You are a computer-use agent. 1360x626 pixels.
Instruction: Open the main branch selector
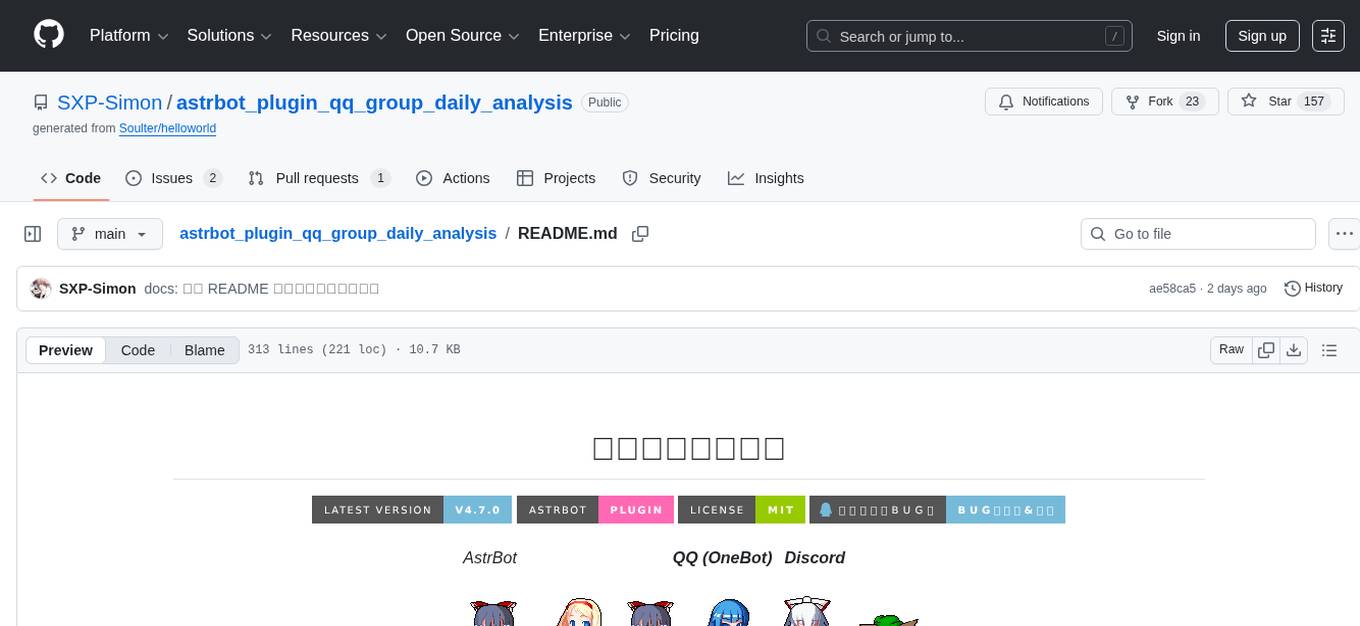110,233
